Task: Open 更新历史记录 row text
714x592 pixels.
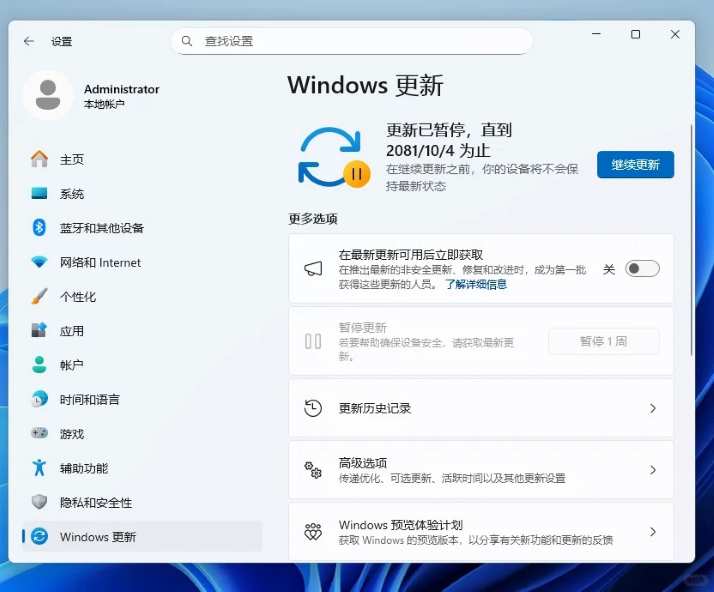Action: pyautogui.click(x=375, y=408)
